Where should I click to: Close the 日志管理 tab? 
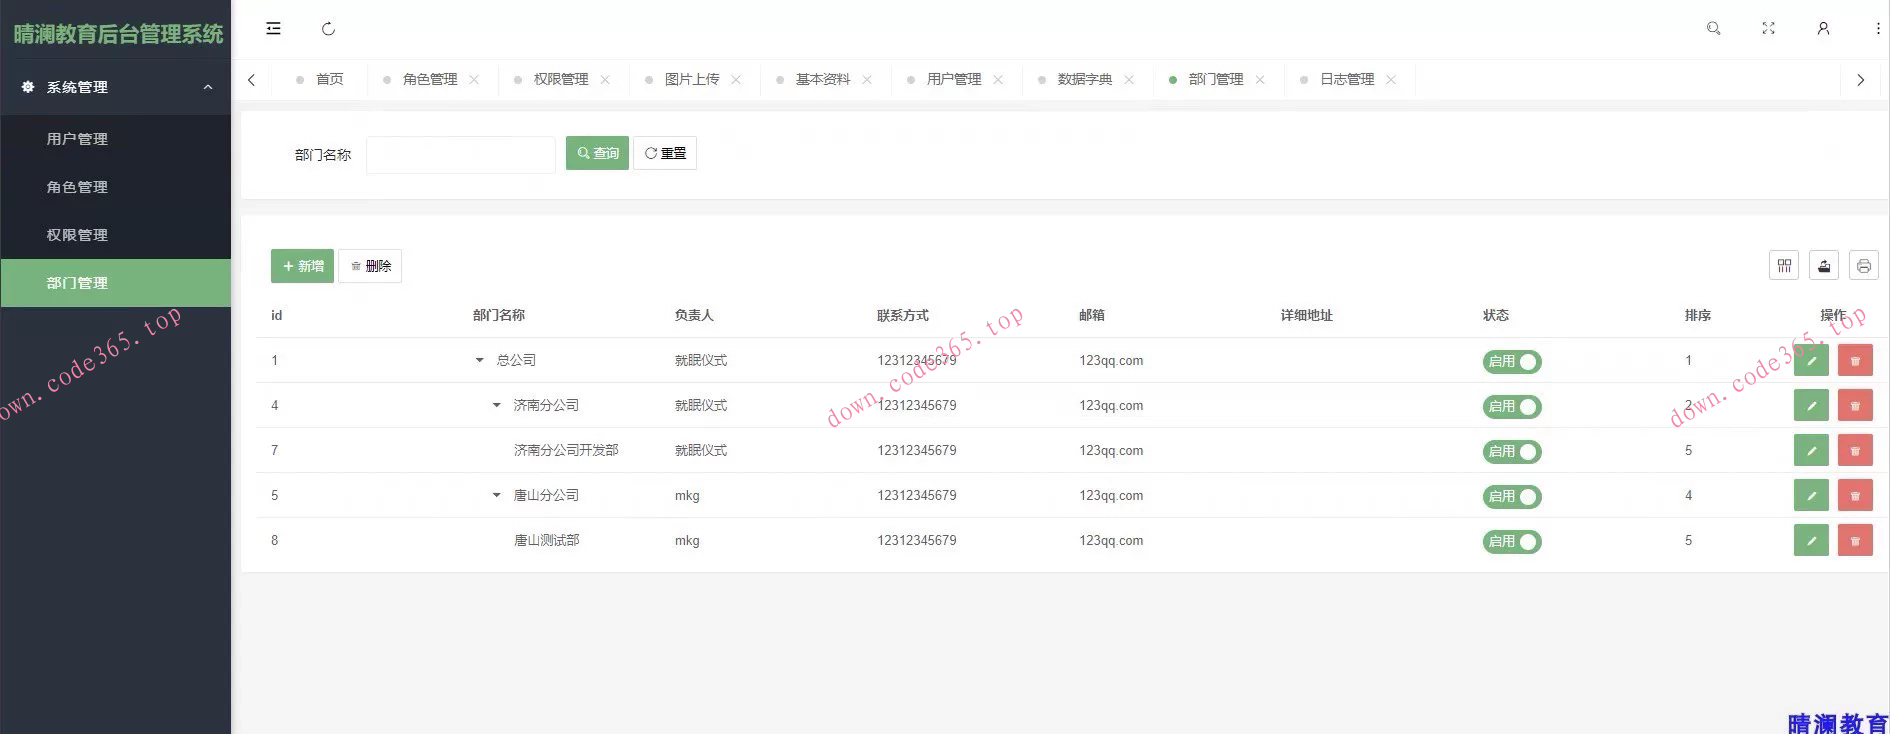point(1391,80)
